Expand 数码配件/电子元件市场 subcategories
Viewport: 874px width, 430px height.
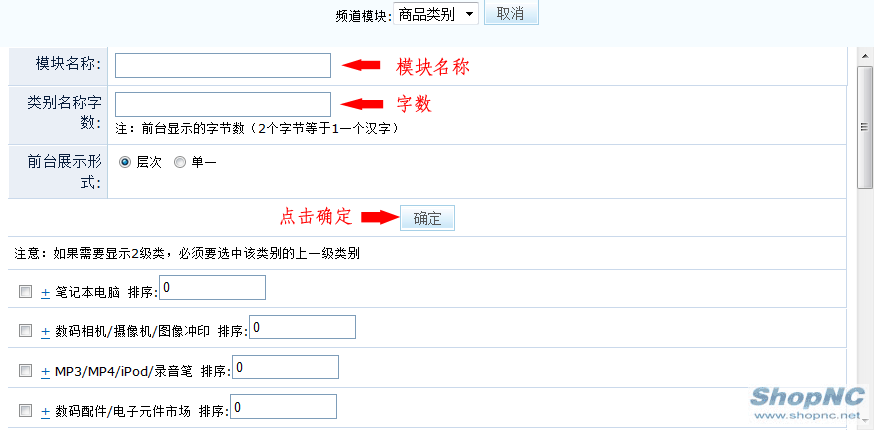tap(46, 412)
